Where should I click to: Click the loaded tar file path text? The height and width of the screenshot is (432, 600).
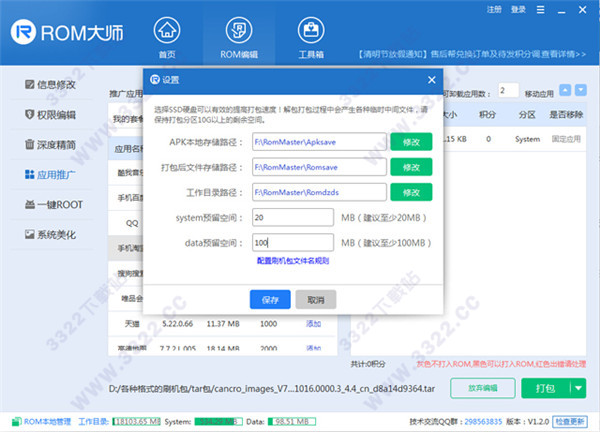(272, 389)
